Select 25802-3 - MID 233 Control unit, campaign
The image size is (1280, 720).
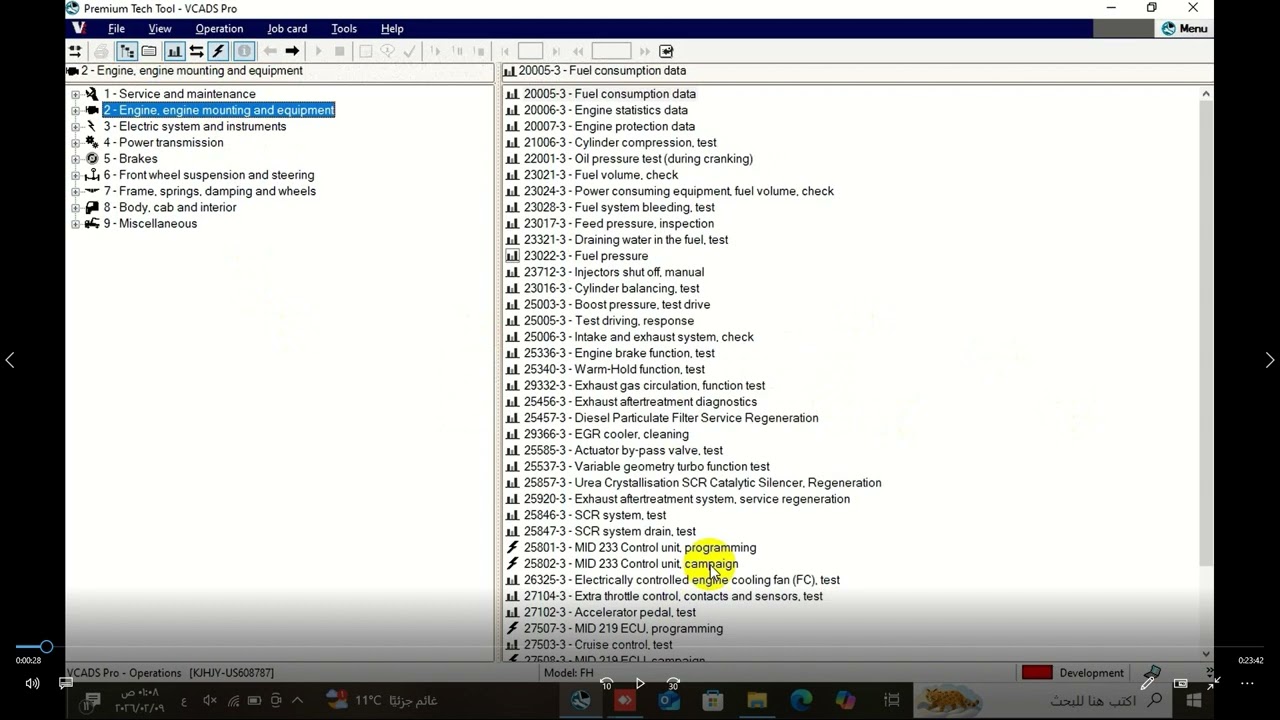[x=631, y=564]
